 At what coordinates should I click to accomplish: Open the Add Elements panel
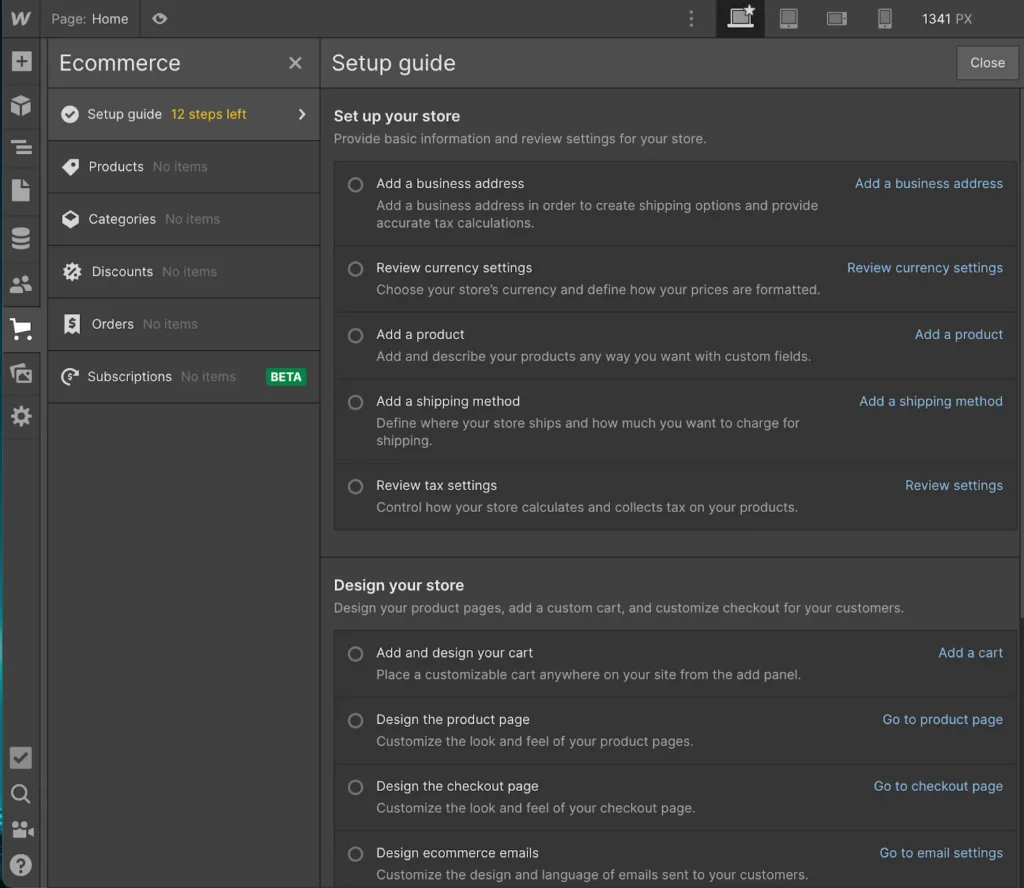pos(21,61)
